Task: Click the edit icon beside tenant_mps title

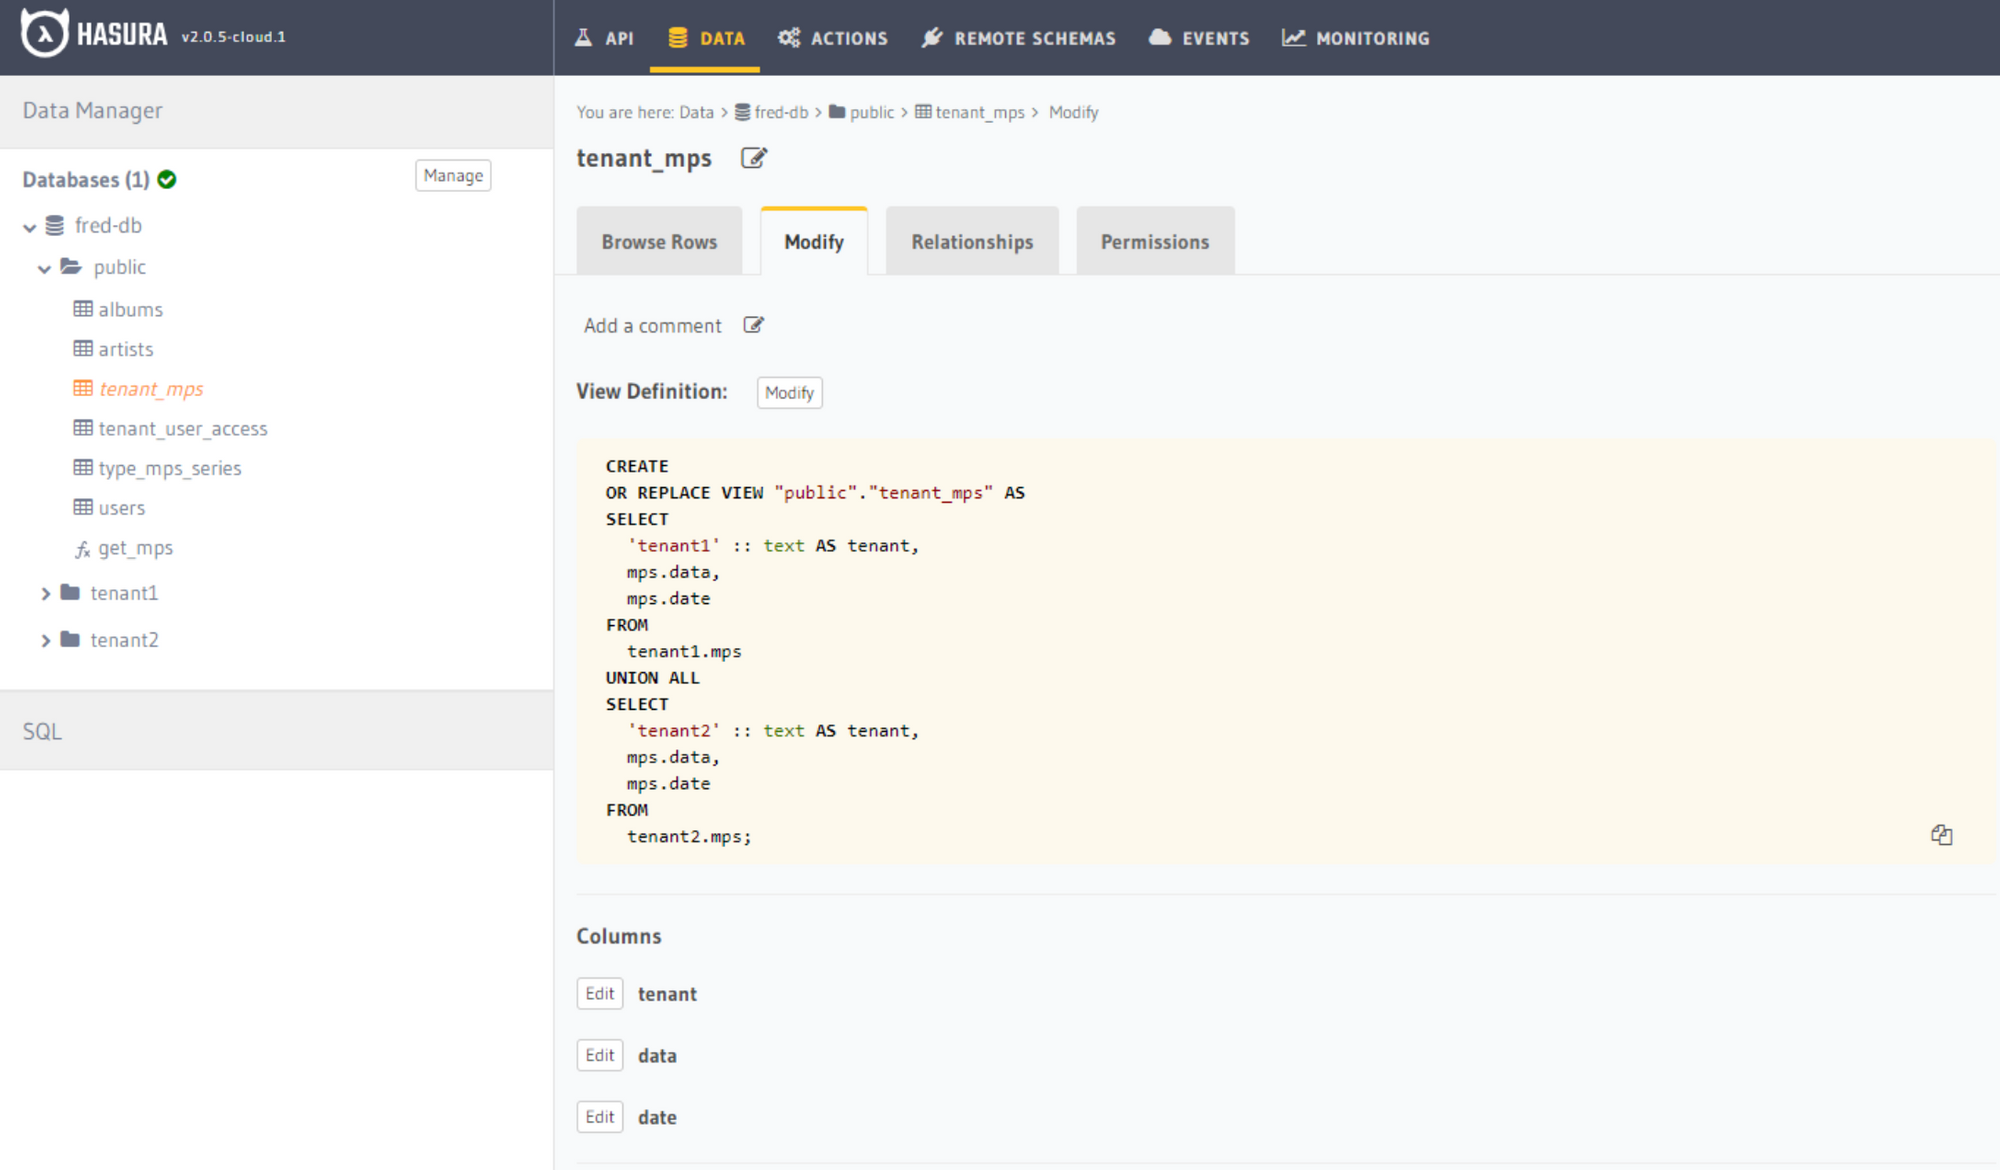Action: tap(754, 158)
